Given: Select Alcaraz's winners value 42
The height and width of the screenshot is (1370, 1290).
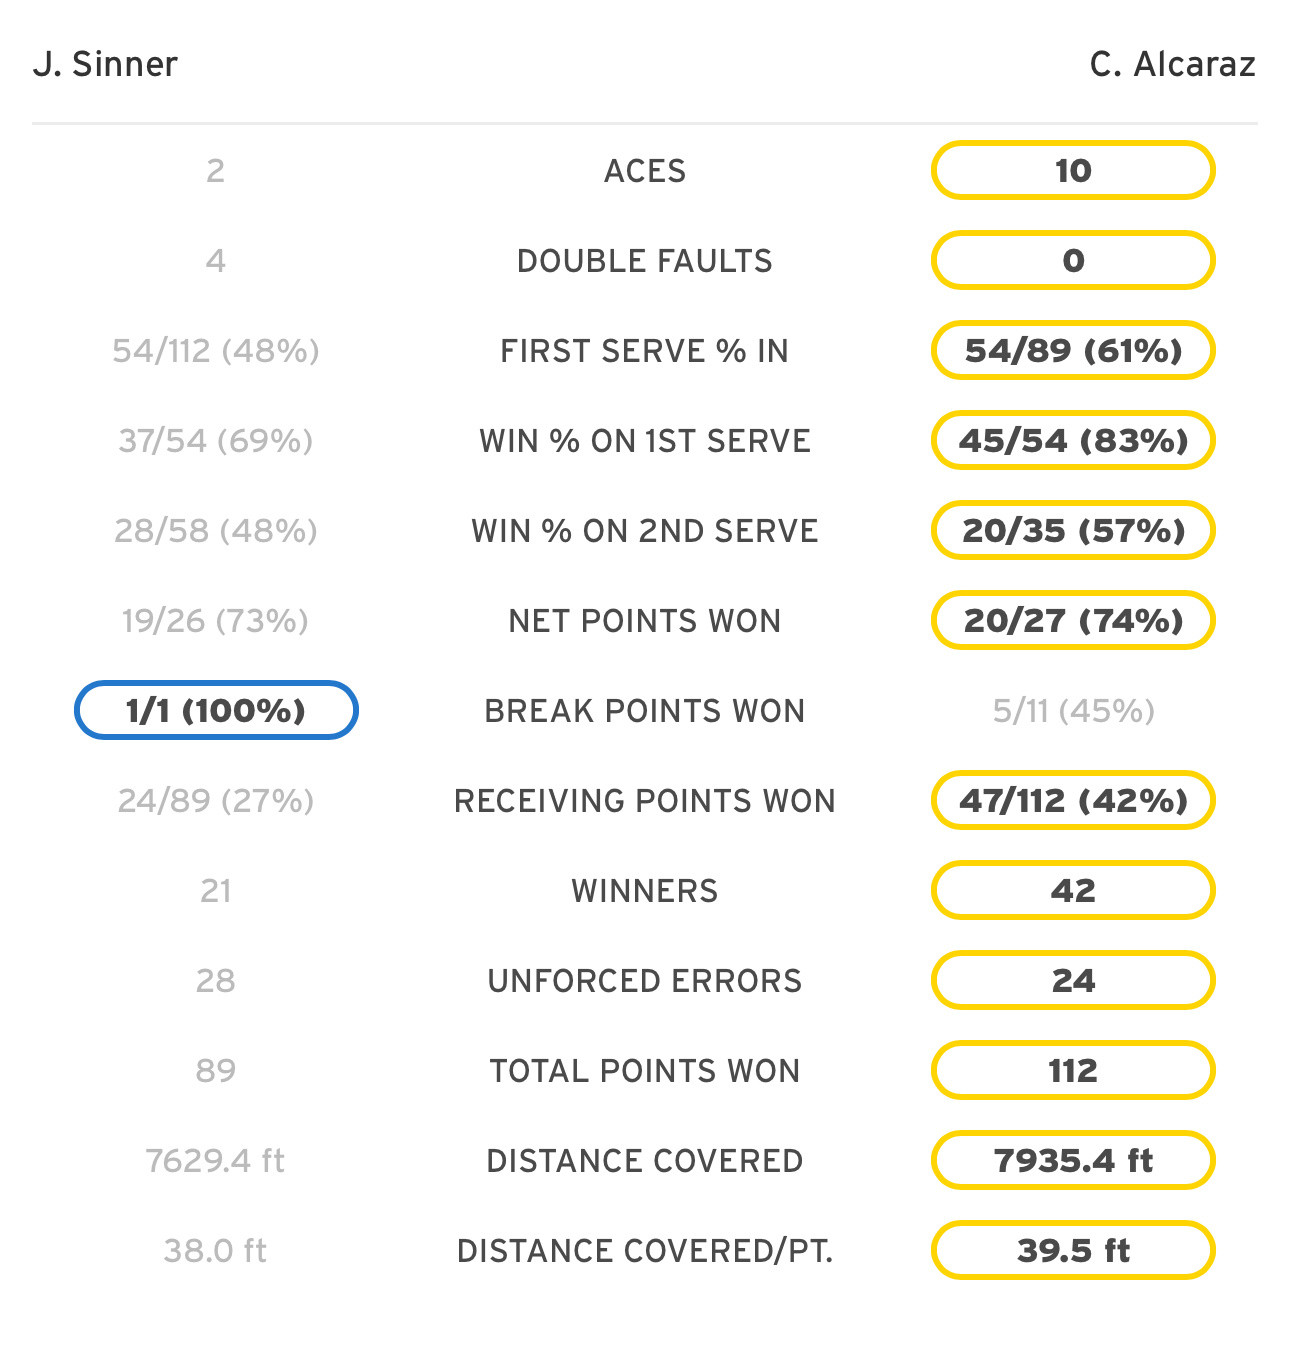Looking at the screenshot, I should (1073, 890).
